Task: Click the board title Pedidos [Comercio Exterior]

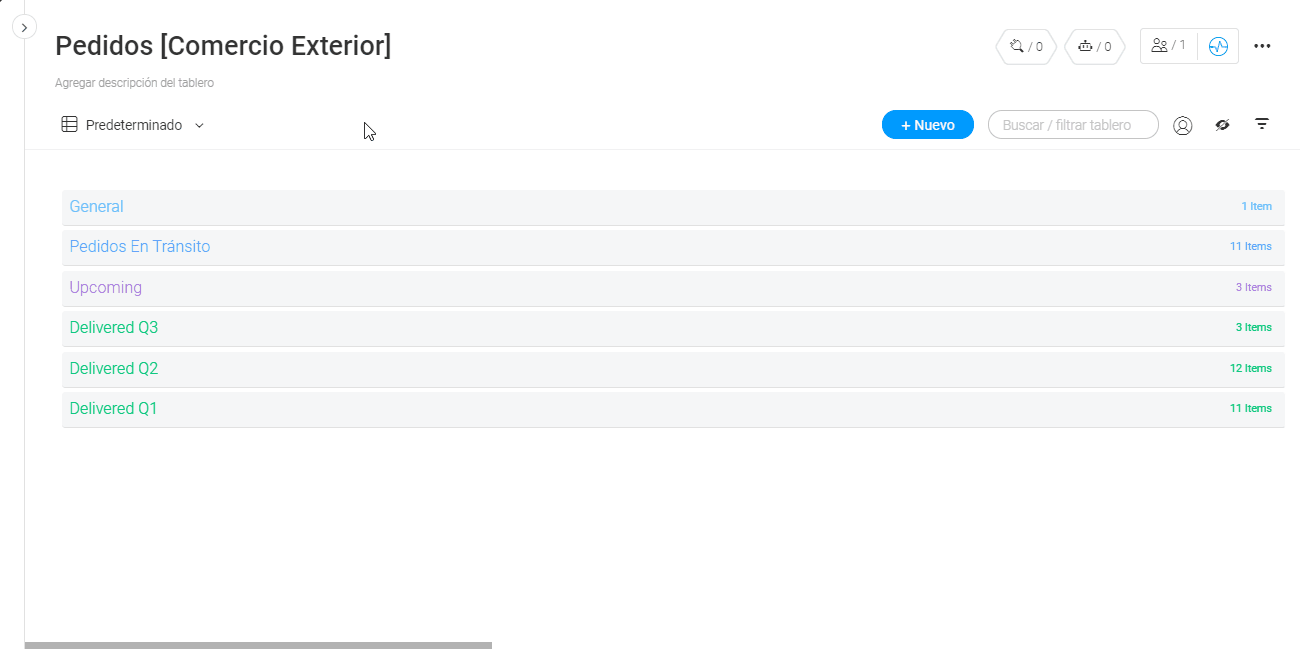Action: coord(223,46)
